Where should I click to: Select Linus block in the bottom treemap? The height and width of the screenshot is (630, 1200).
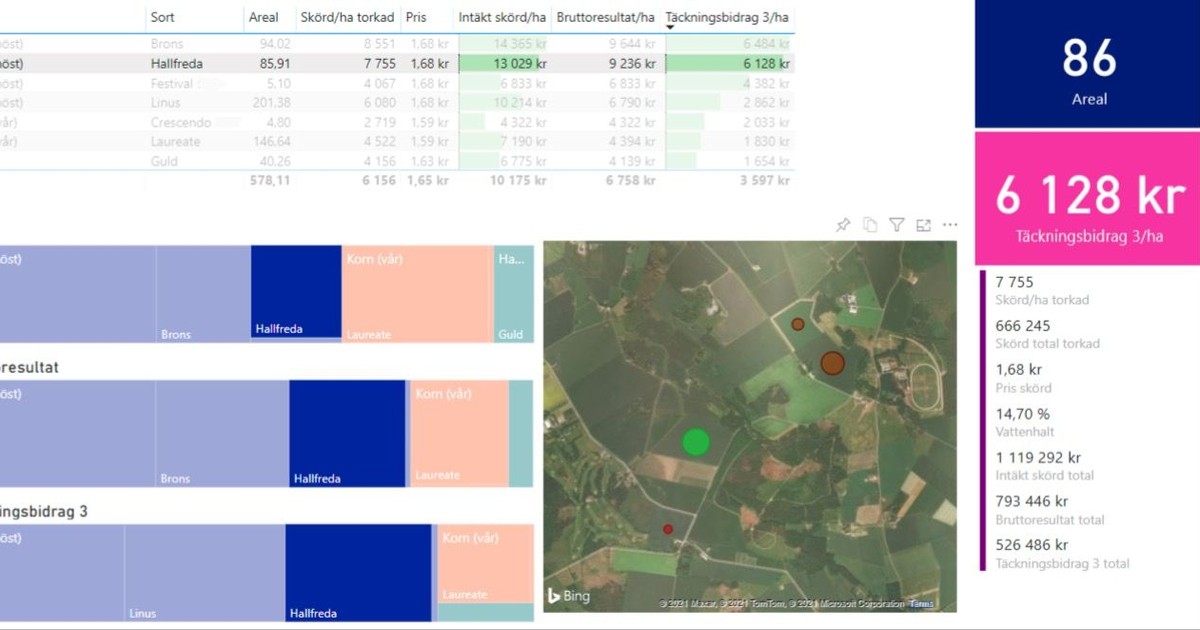204,572
